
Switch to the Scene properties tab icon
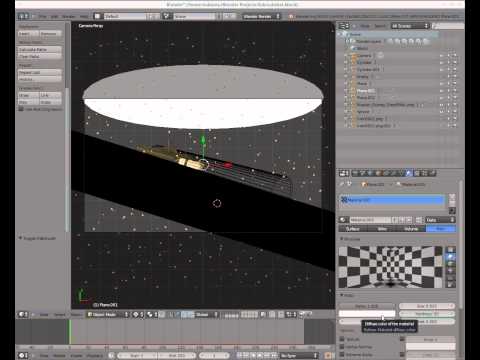pyautogui.click(x=363, y=173)
